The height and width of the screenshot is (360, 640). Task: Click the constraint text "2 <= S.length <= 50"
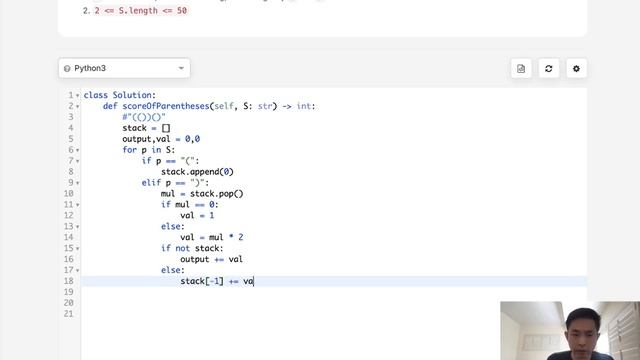pos(141,11)
